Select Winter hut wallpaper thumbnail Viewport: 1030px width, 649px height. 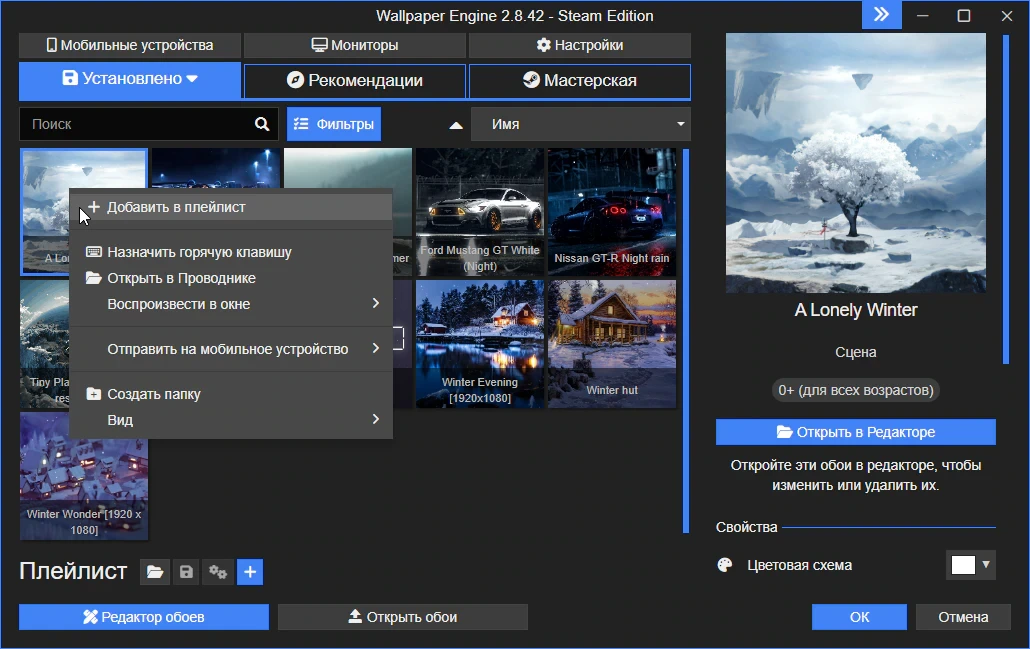point(612,344)
